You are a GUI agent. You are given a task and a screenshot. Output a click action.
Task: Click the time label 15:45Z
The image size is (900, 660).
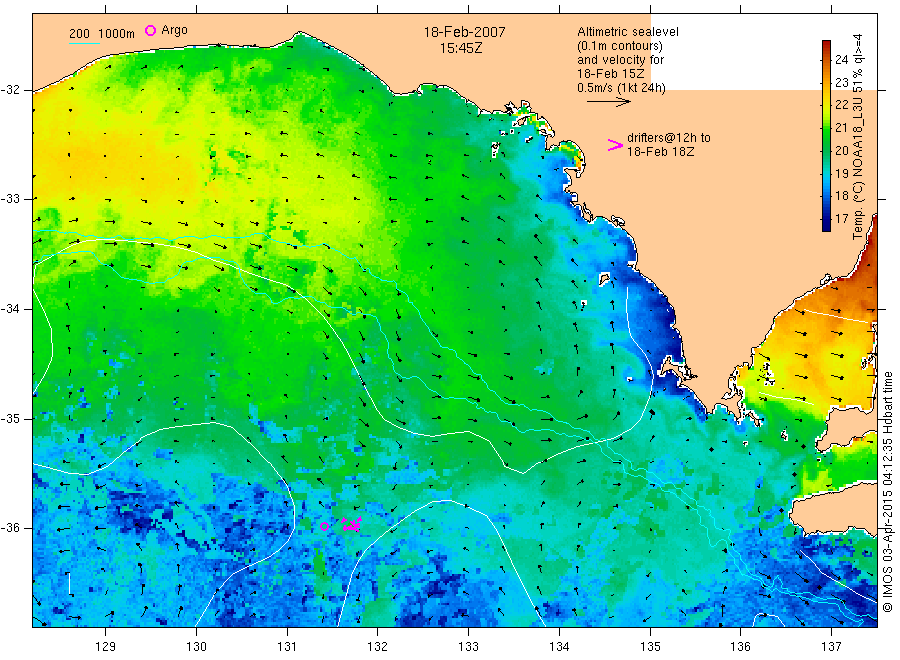pos(461,49)
